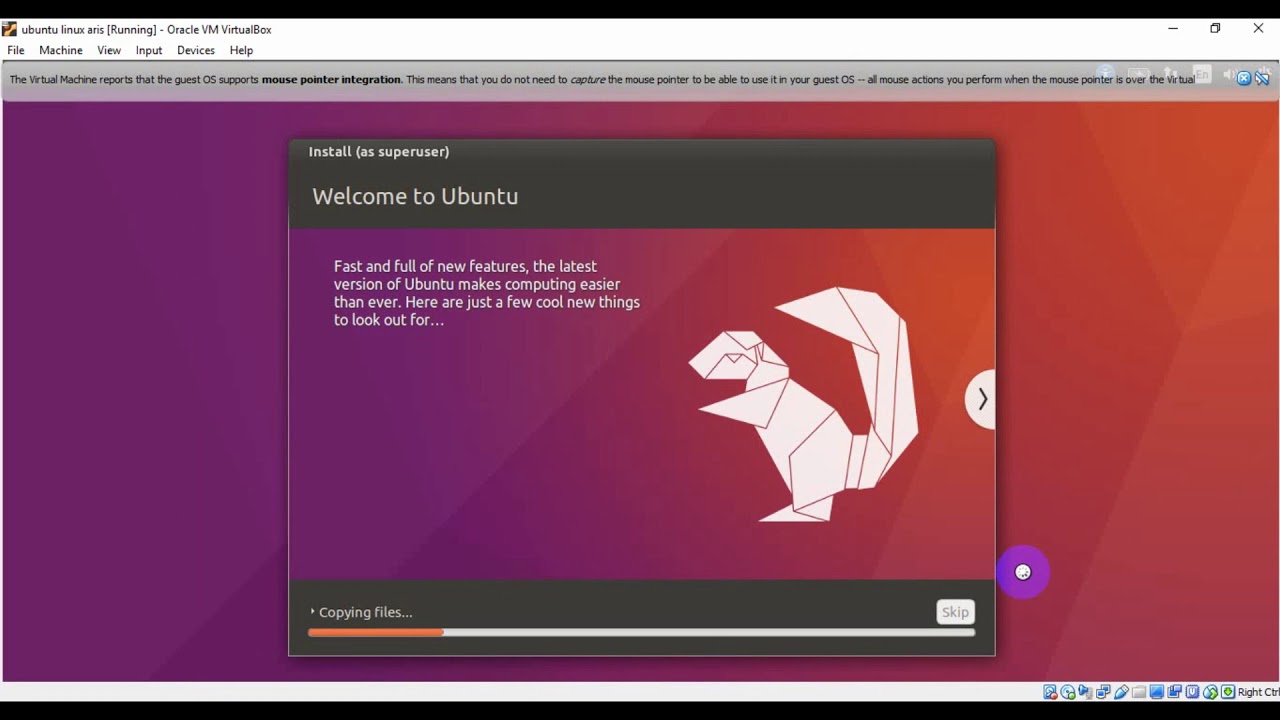Click the shared folders status icon

click(1139, 692)
